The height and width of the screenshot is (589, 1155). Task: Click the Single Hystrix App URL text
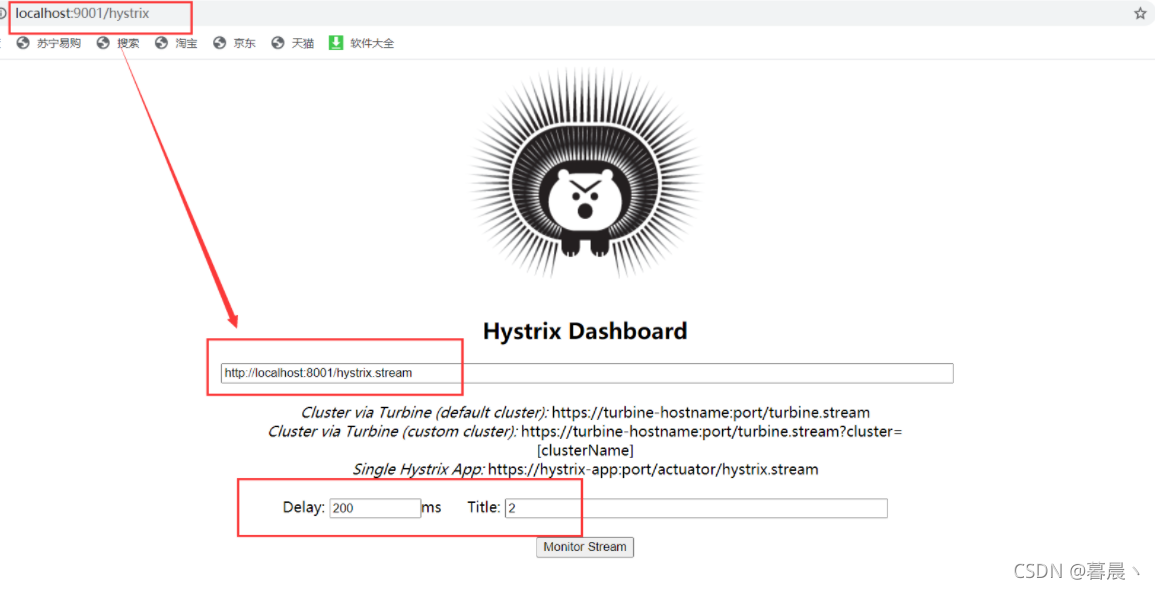(653, 469)
